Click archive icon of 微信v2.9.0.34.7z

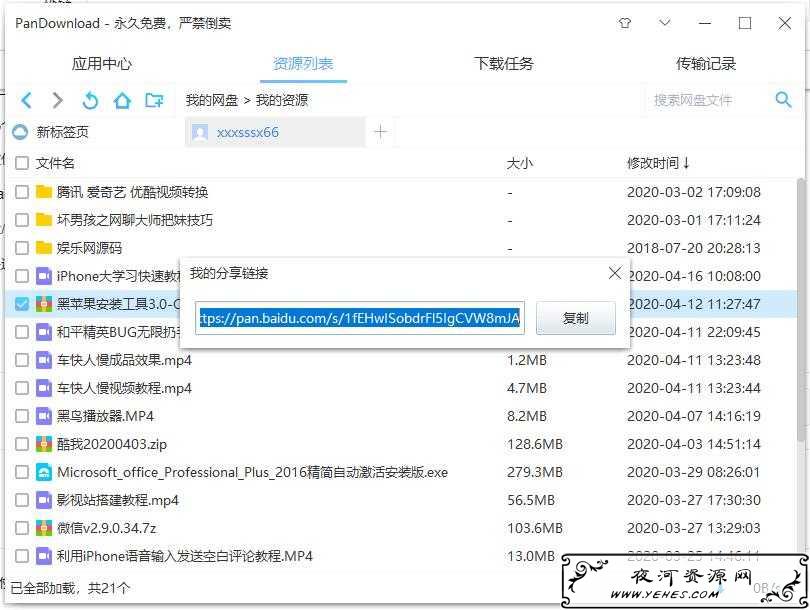tap(44, 528)
